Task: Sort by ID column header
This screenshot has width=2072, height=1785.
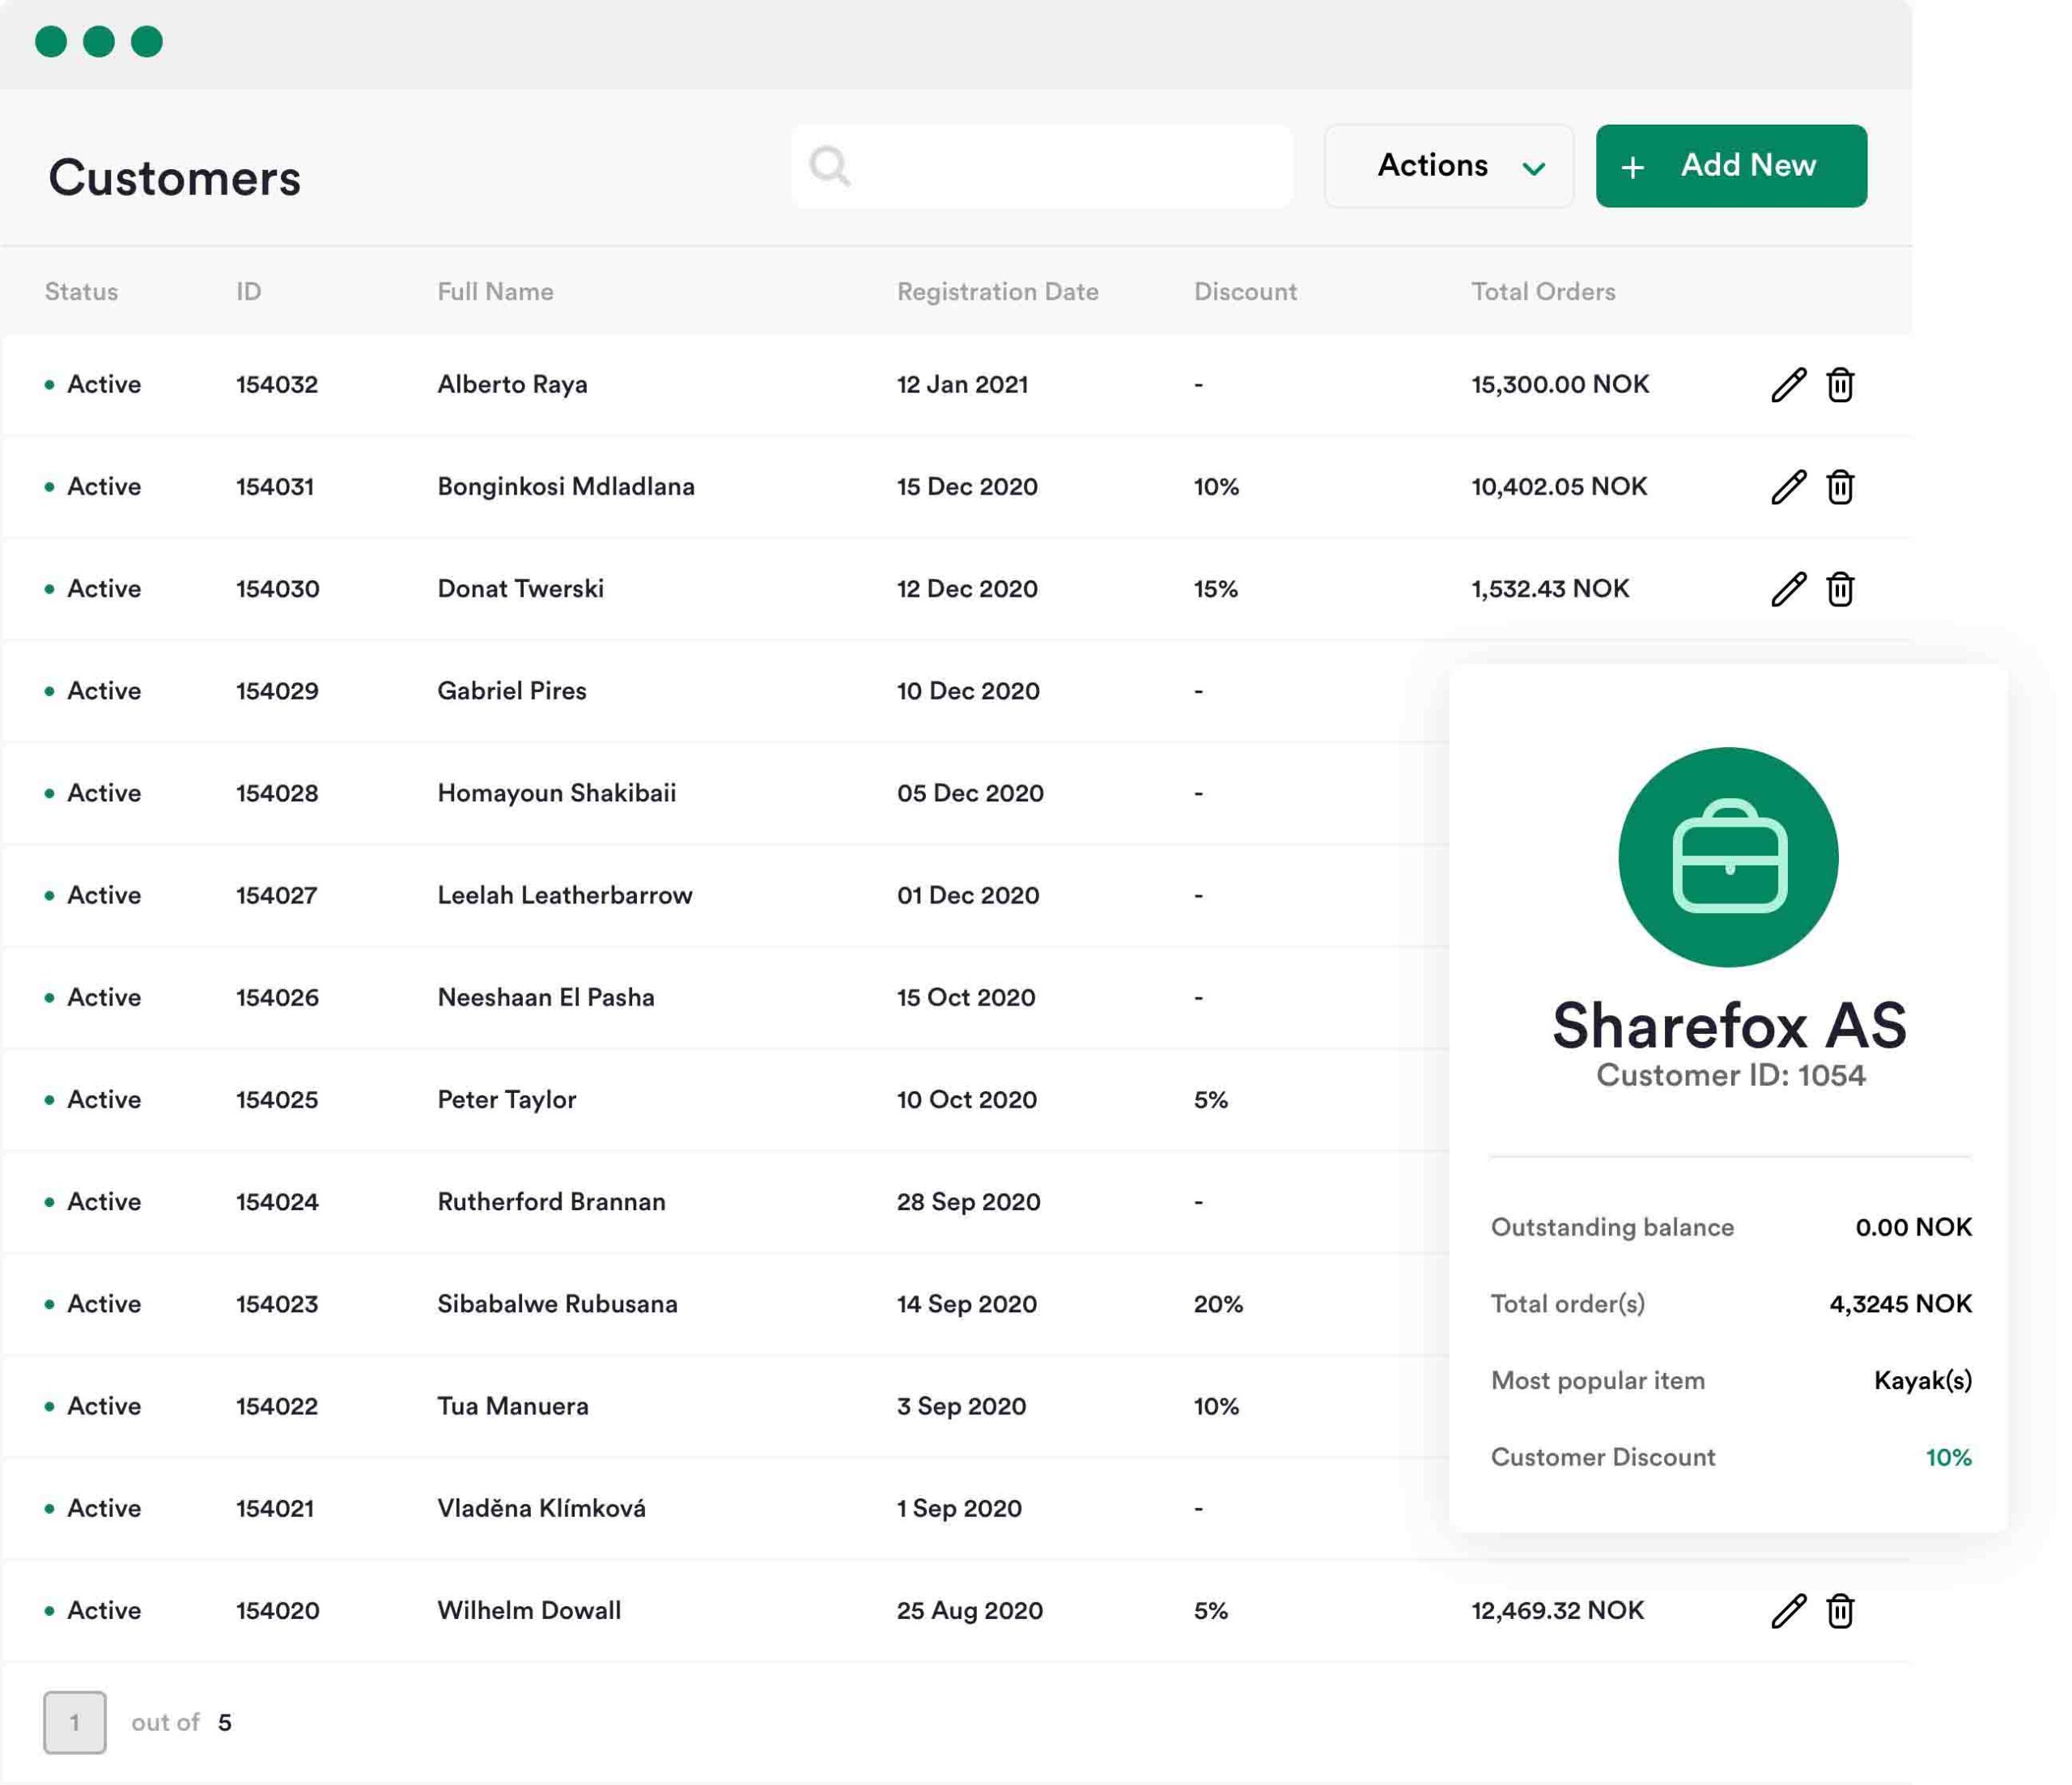Action: pos(249,292)
